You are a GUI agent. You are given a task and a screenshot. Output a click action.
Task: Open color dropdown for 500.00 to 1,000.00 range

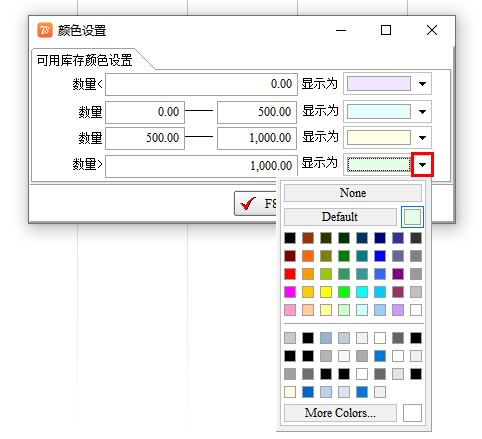[422, 138]
